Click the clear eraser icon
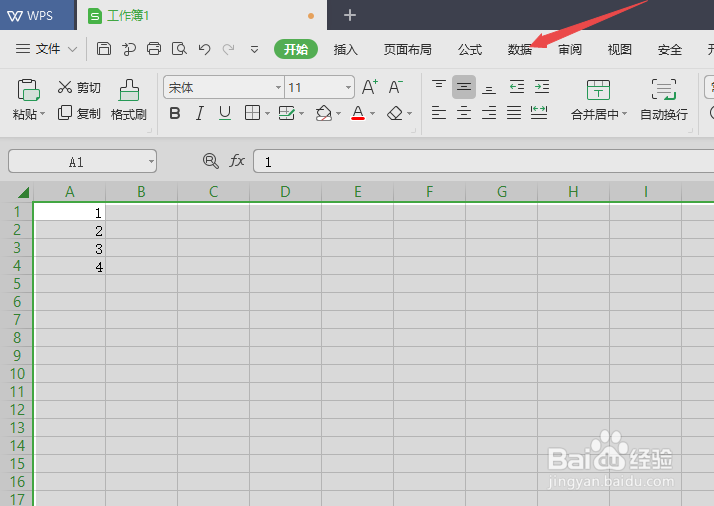This screenshot has width=714, height=506. (x=395, y=113)
